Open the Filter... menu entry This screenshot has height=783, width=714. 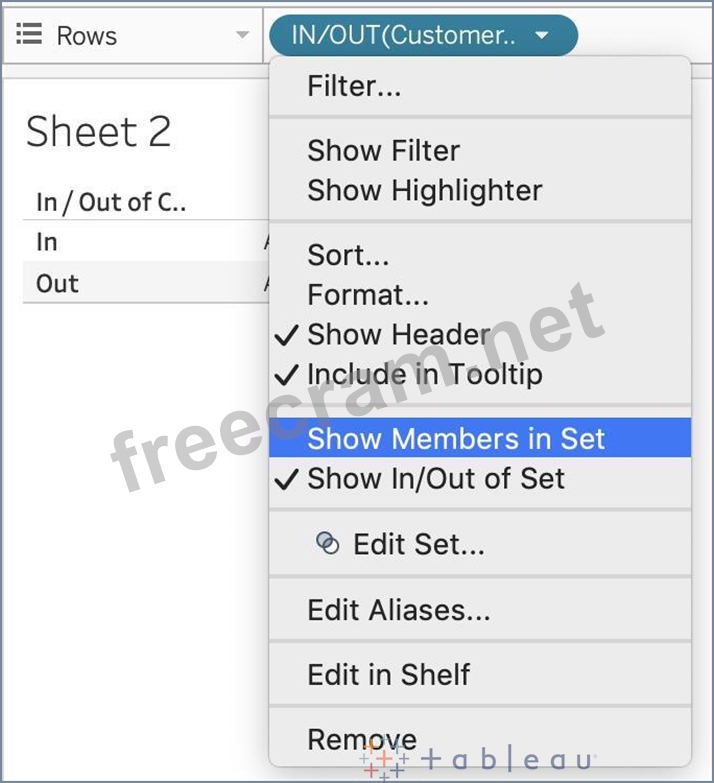pos(354,87)
